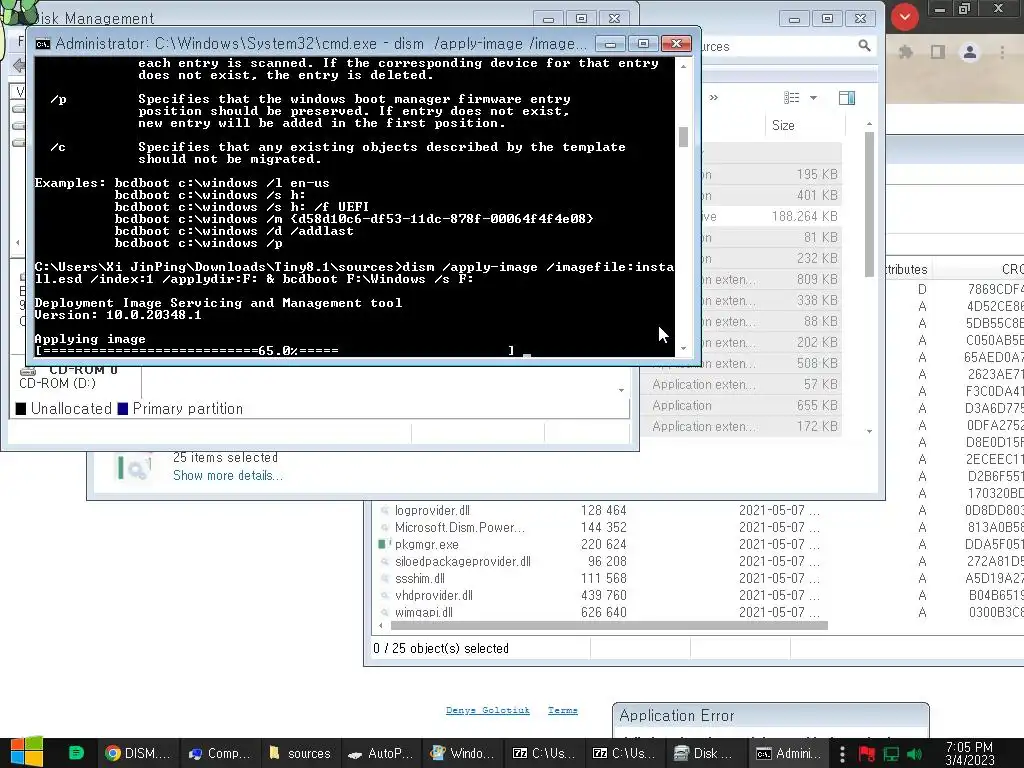Open the green pinned app in the taskbar
Screen dimensions: 1024x768
coord(76,753)
